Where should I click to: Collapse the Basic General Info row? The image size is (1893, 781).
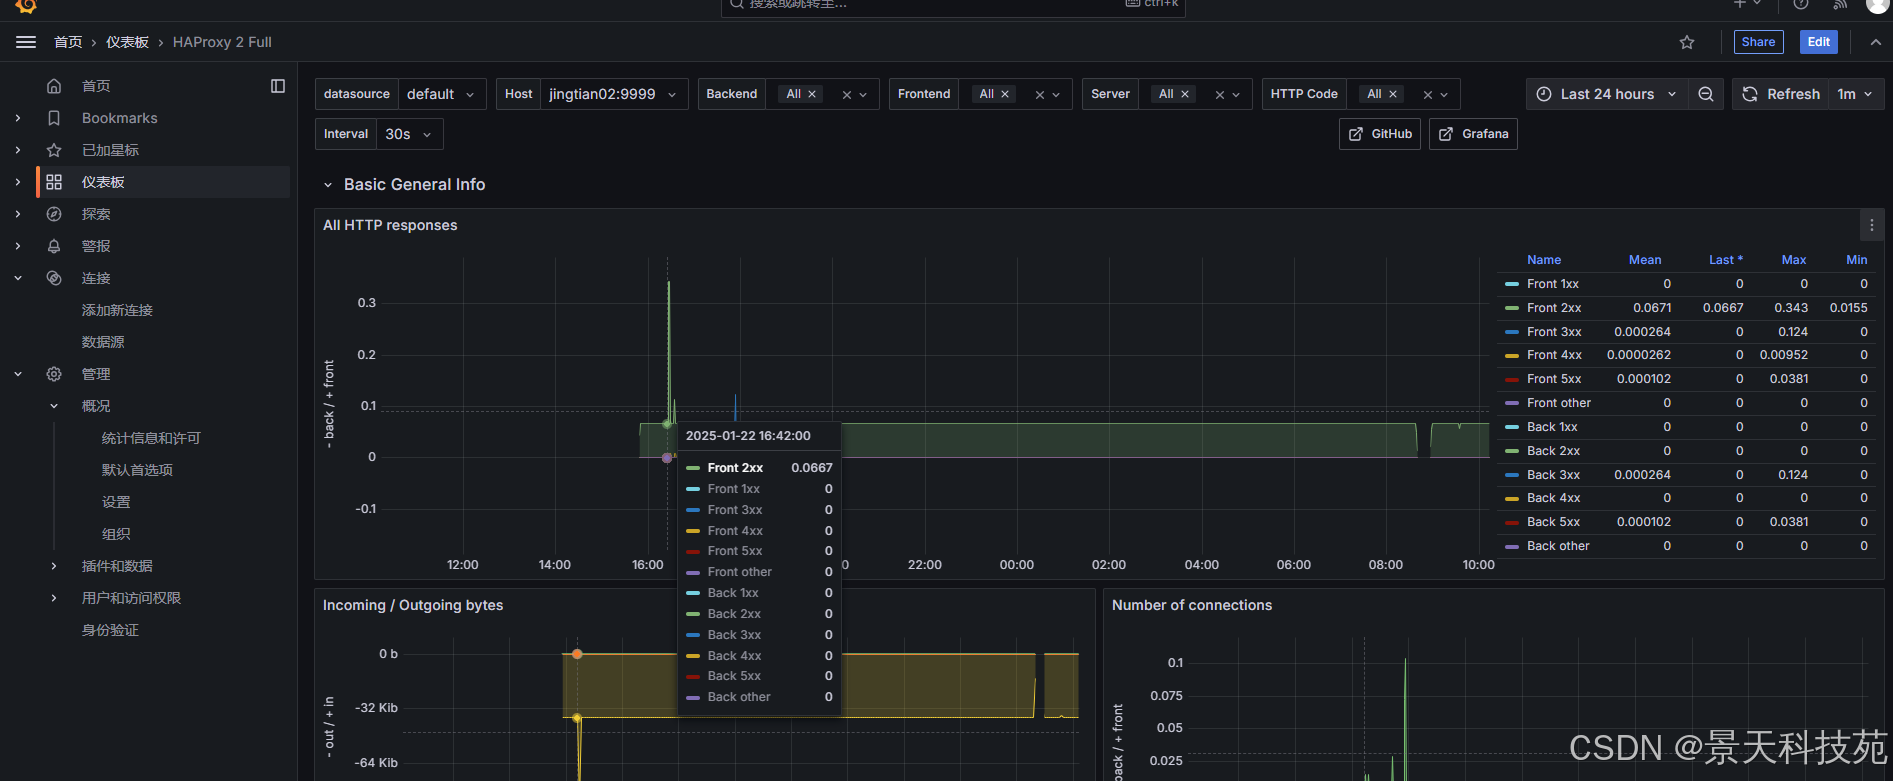tap(327, 185)
